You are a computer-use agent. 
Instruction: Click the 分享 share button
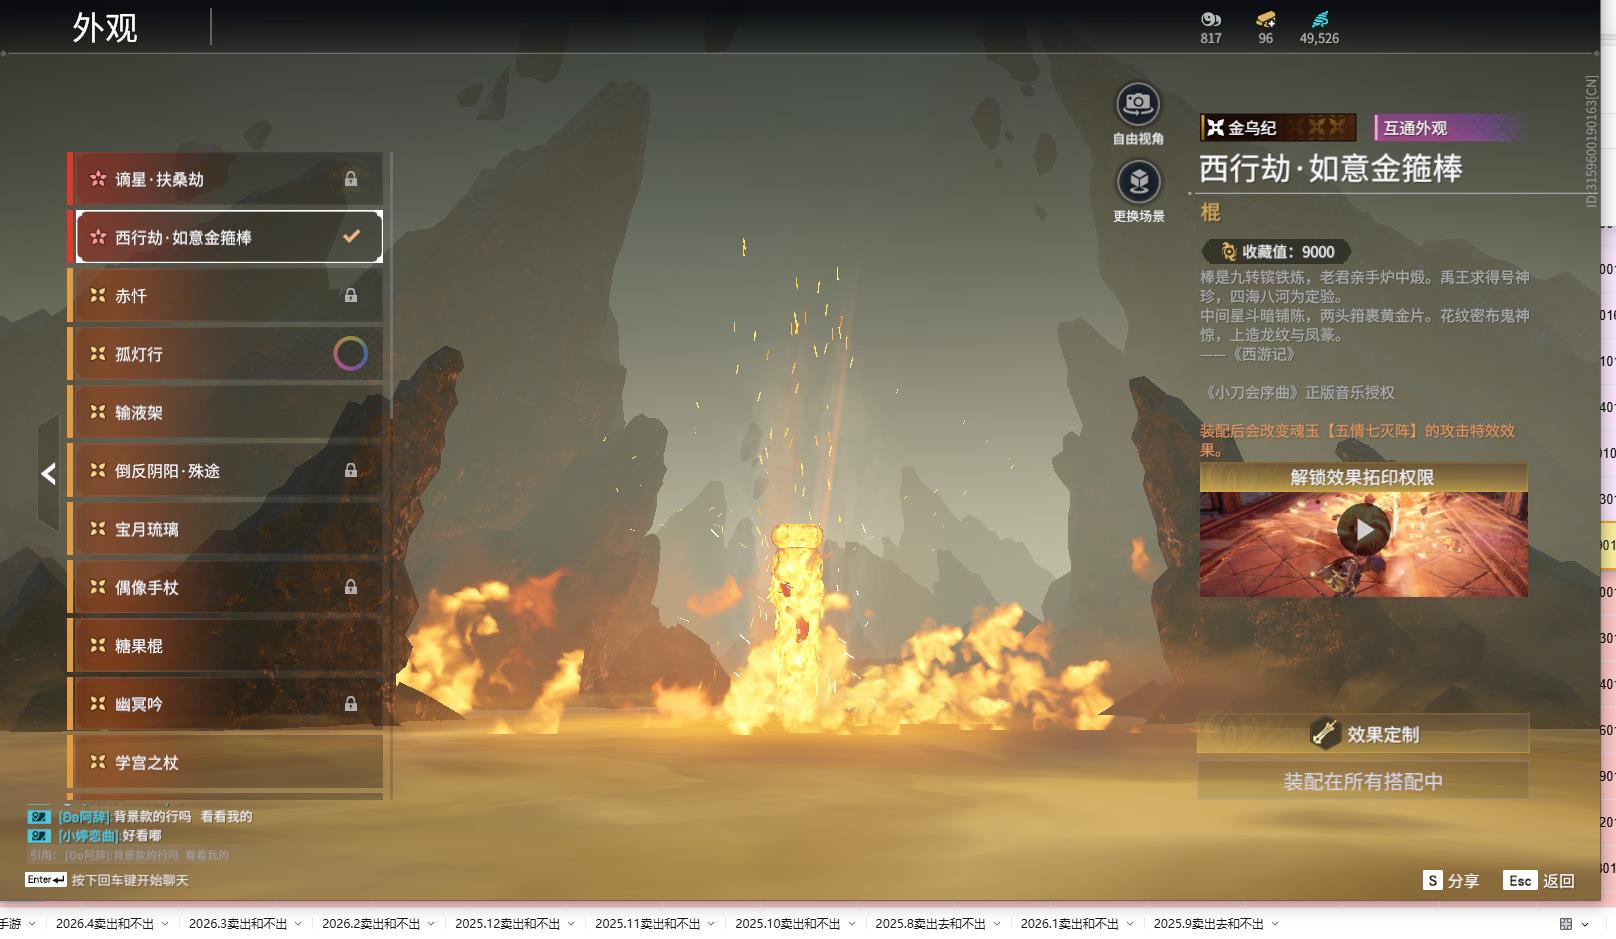(1451, 881)
